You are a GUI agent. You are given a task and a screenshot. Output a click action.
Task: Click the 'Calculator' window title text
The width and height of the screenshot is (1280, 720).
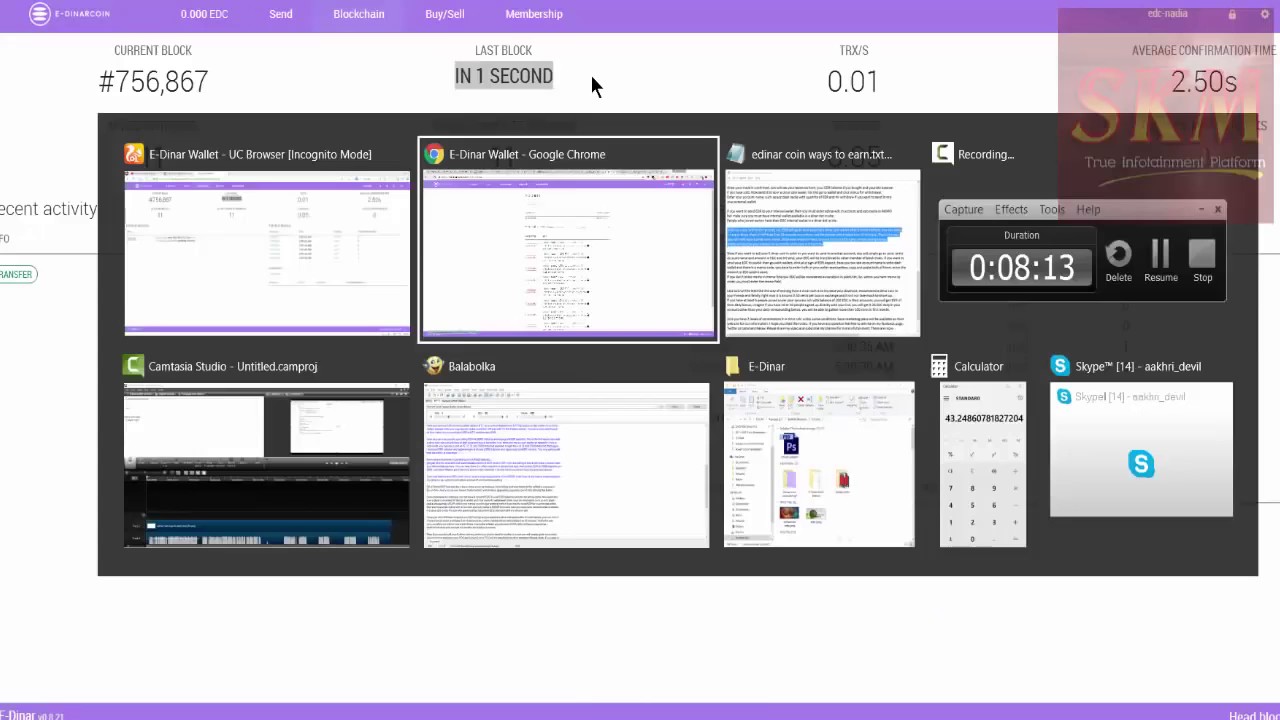click(x=978, y=366)
